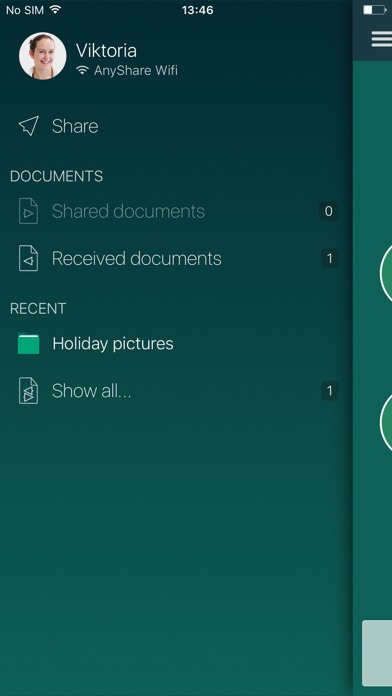Click the Viktoria username label
This screenshot has height=696, width=392.
pyautogui.click(x=106, y=50)
